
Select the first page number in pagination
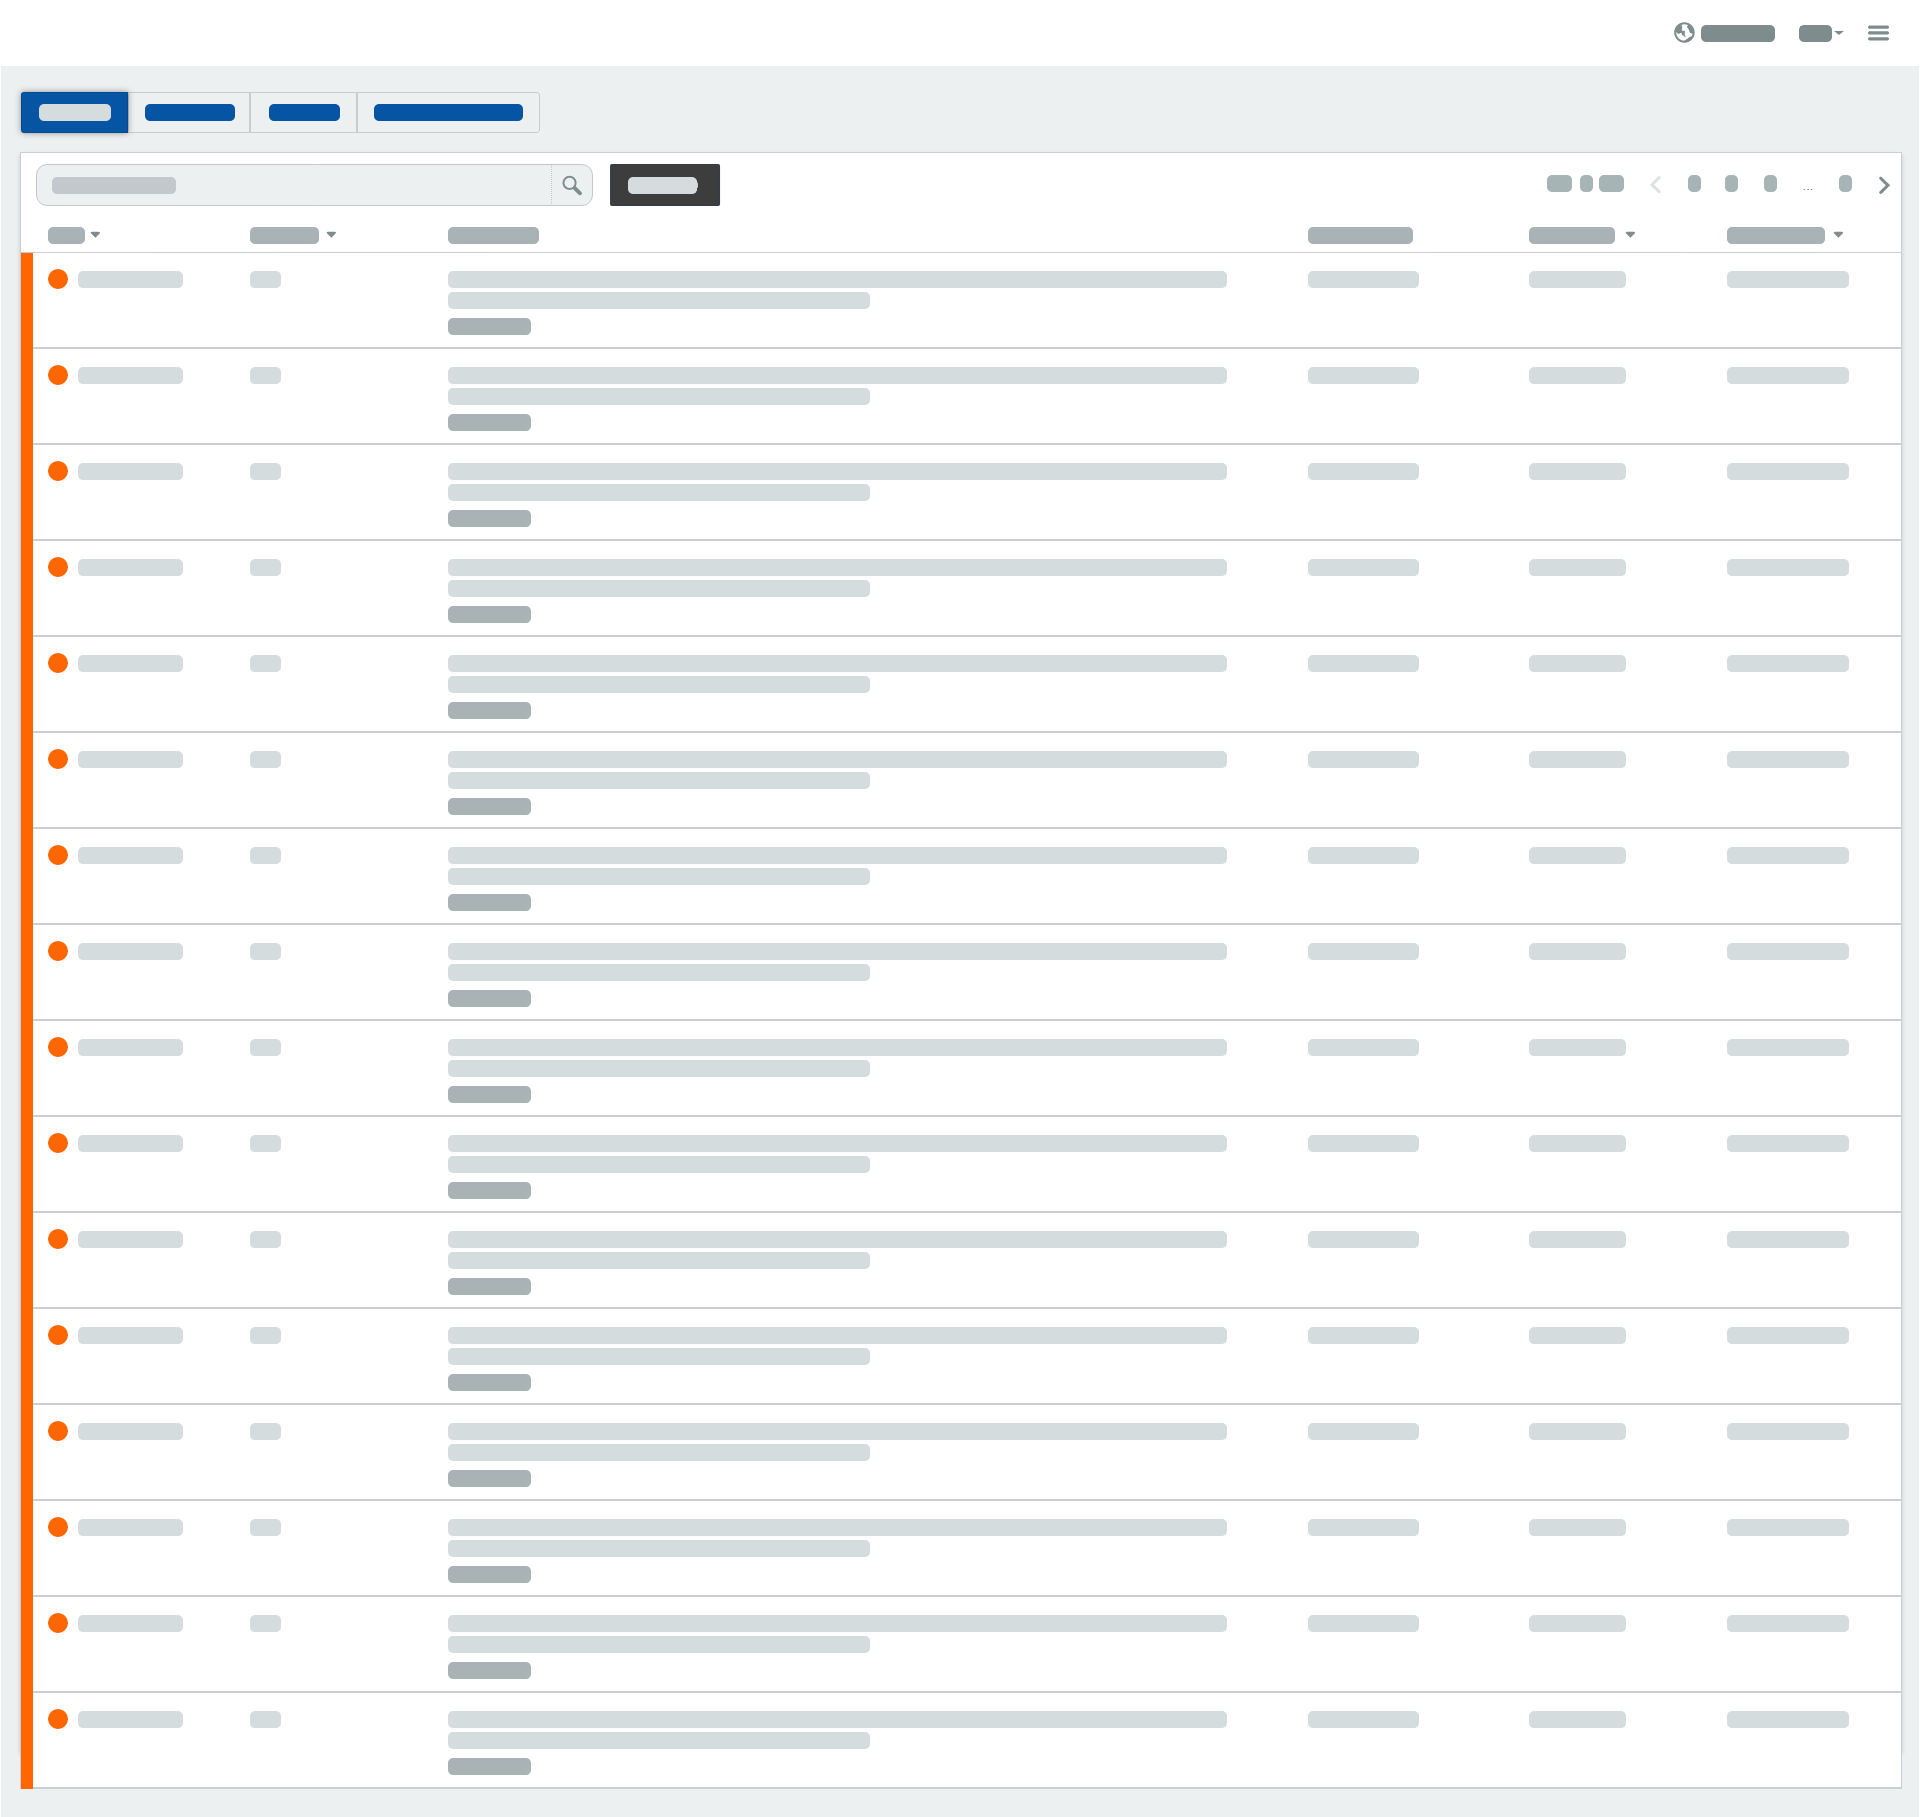coord(1693,184)
